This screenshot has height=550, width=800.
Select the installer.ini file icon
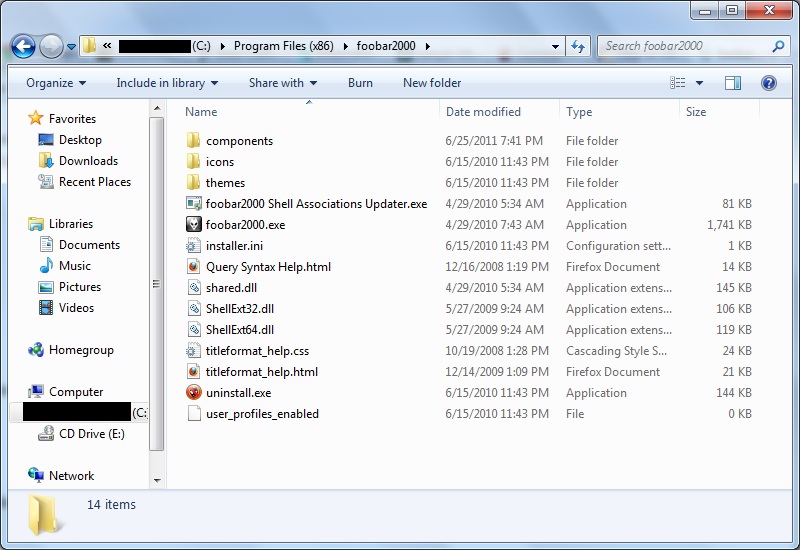193,245
